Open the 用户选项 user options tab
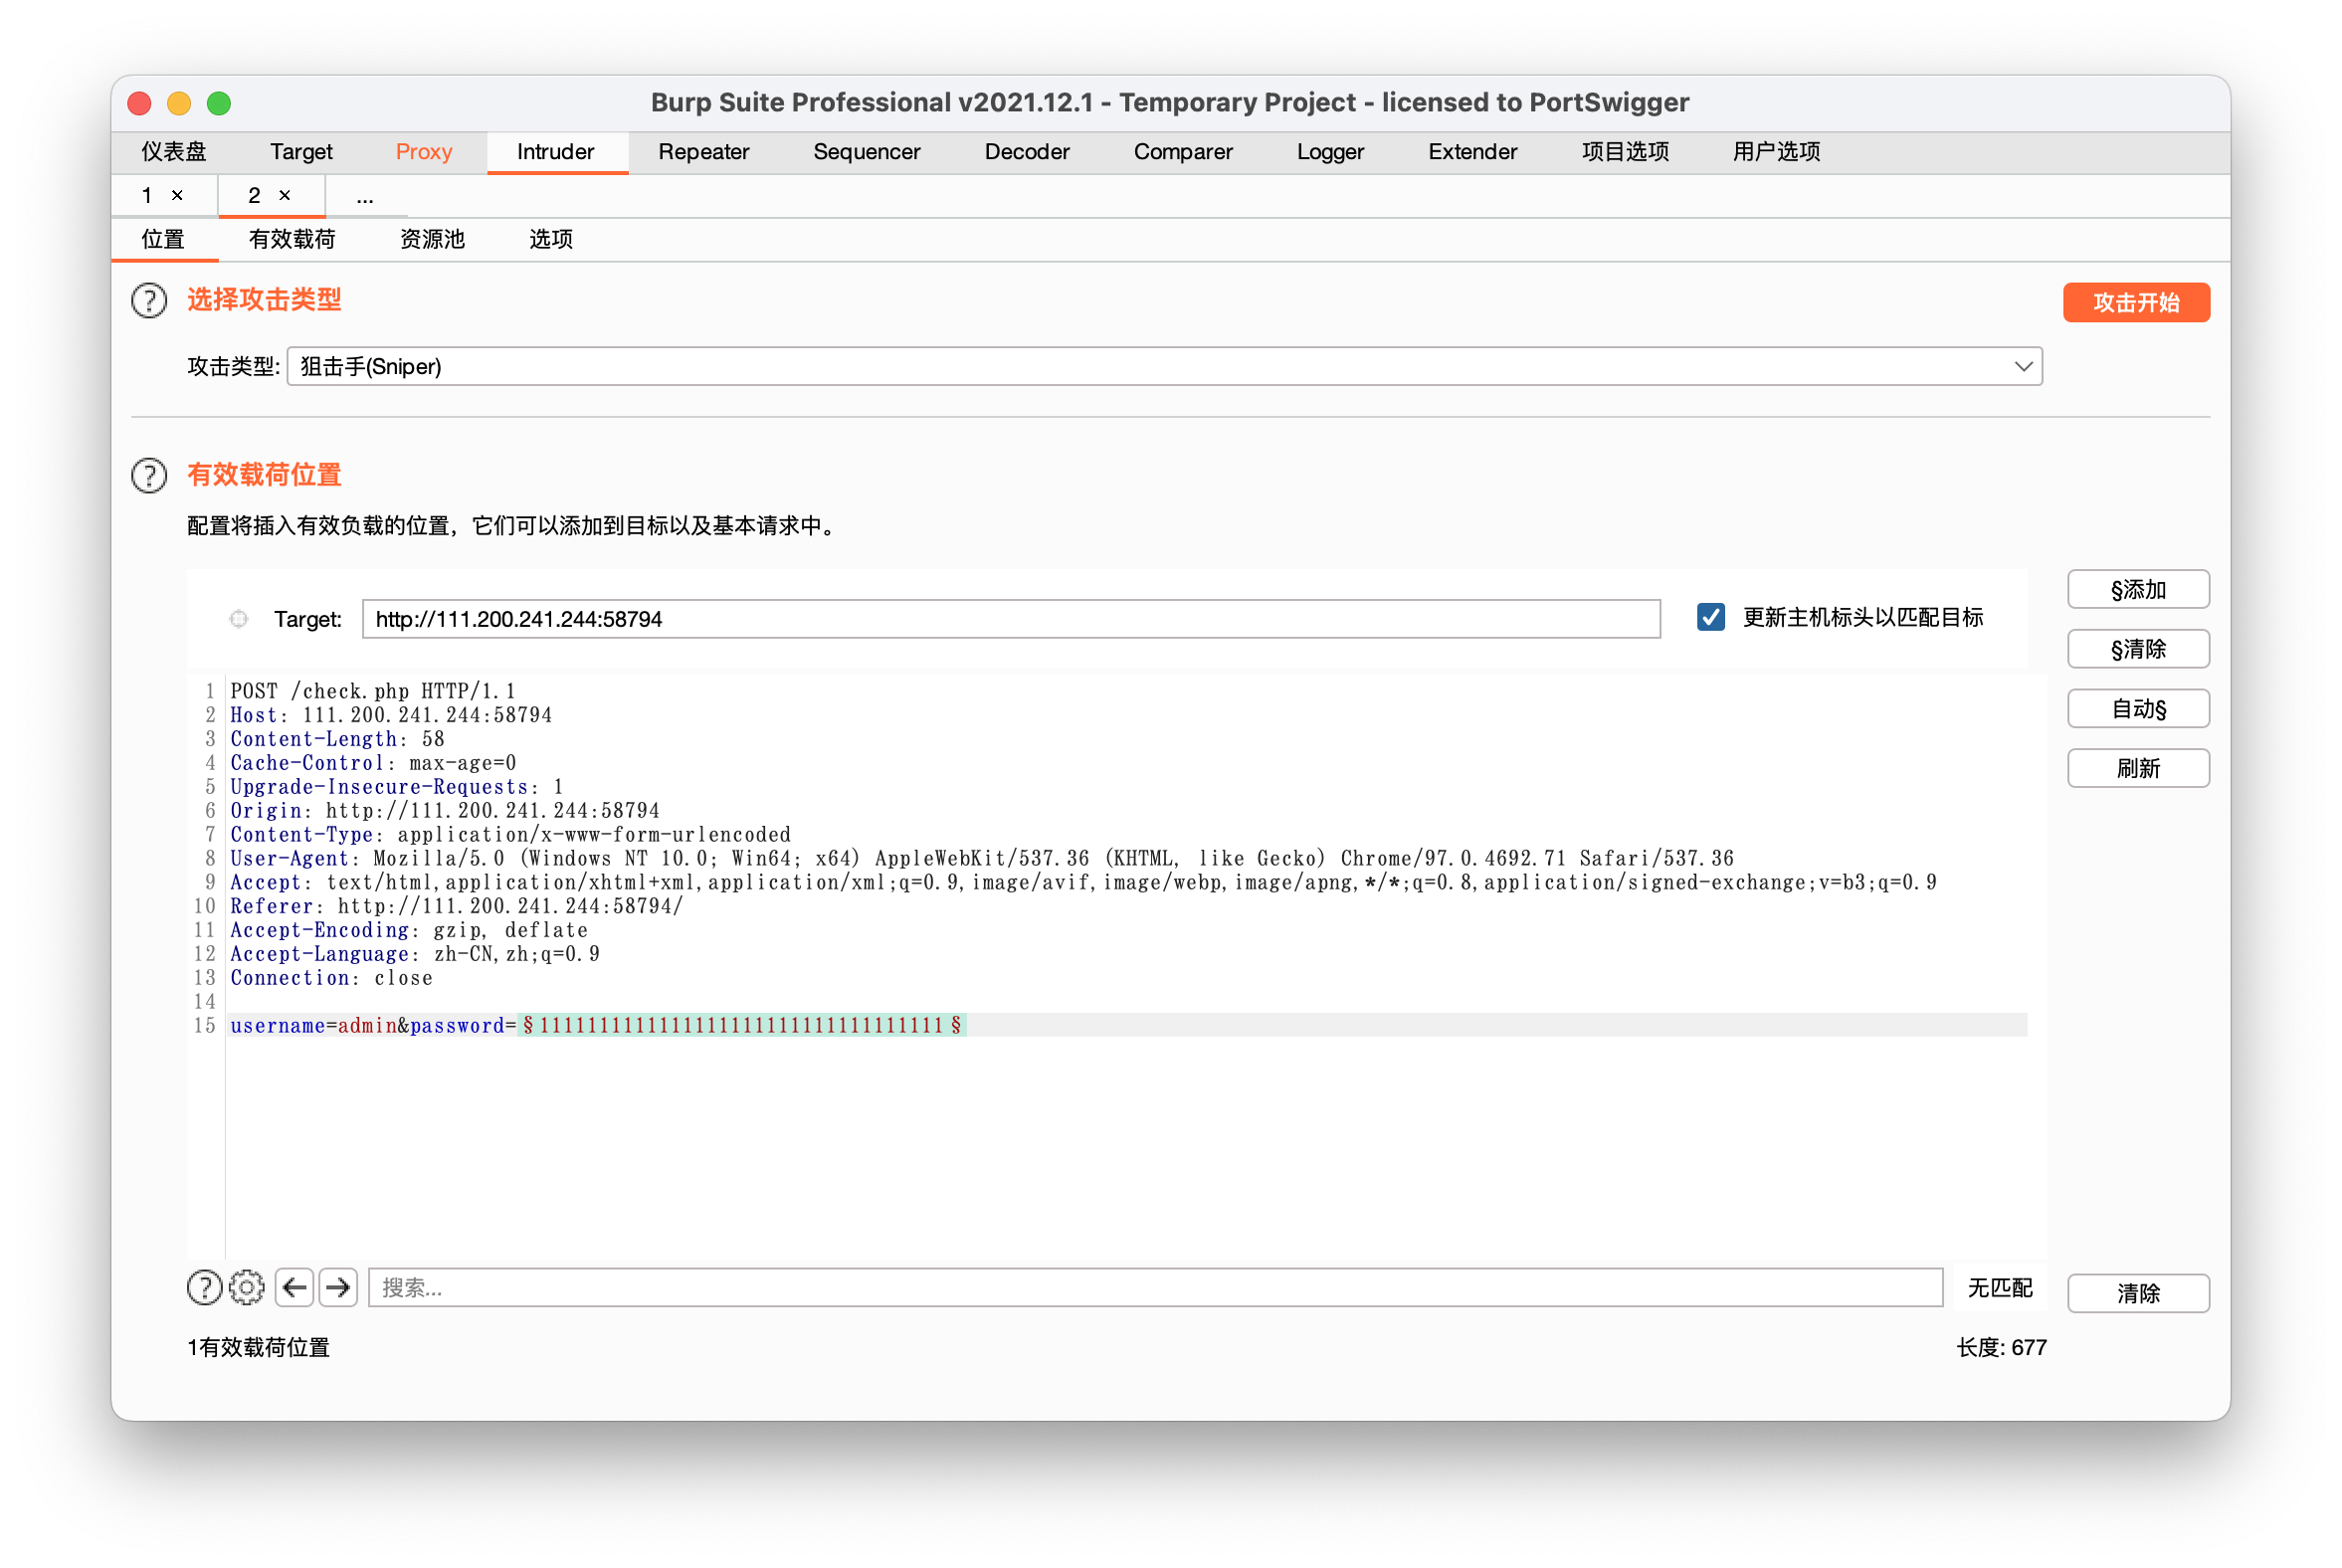 (x=1777, y=152)
